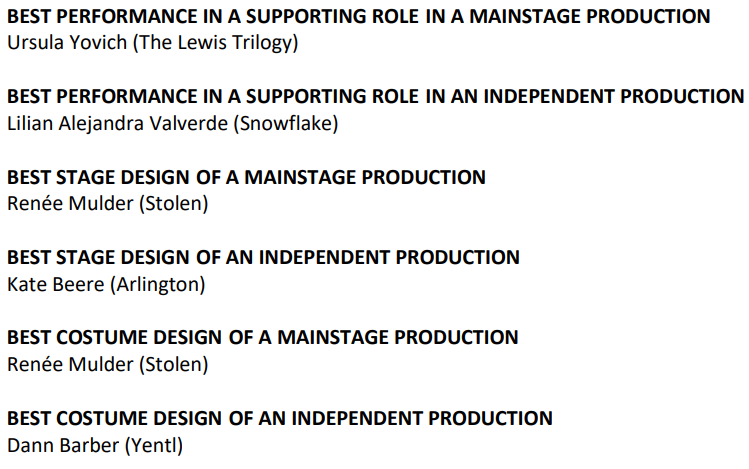Click the word Snowflake in parentheses
Screen dimensions: 749x469
[286, 124]
